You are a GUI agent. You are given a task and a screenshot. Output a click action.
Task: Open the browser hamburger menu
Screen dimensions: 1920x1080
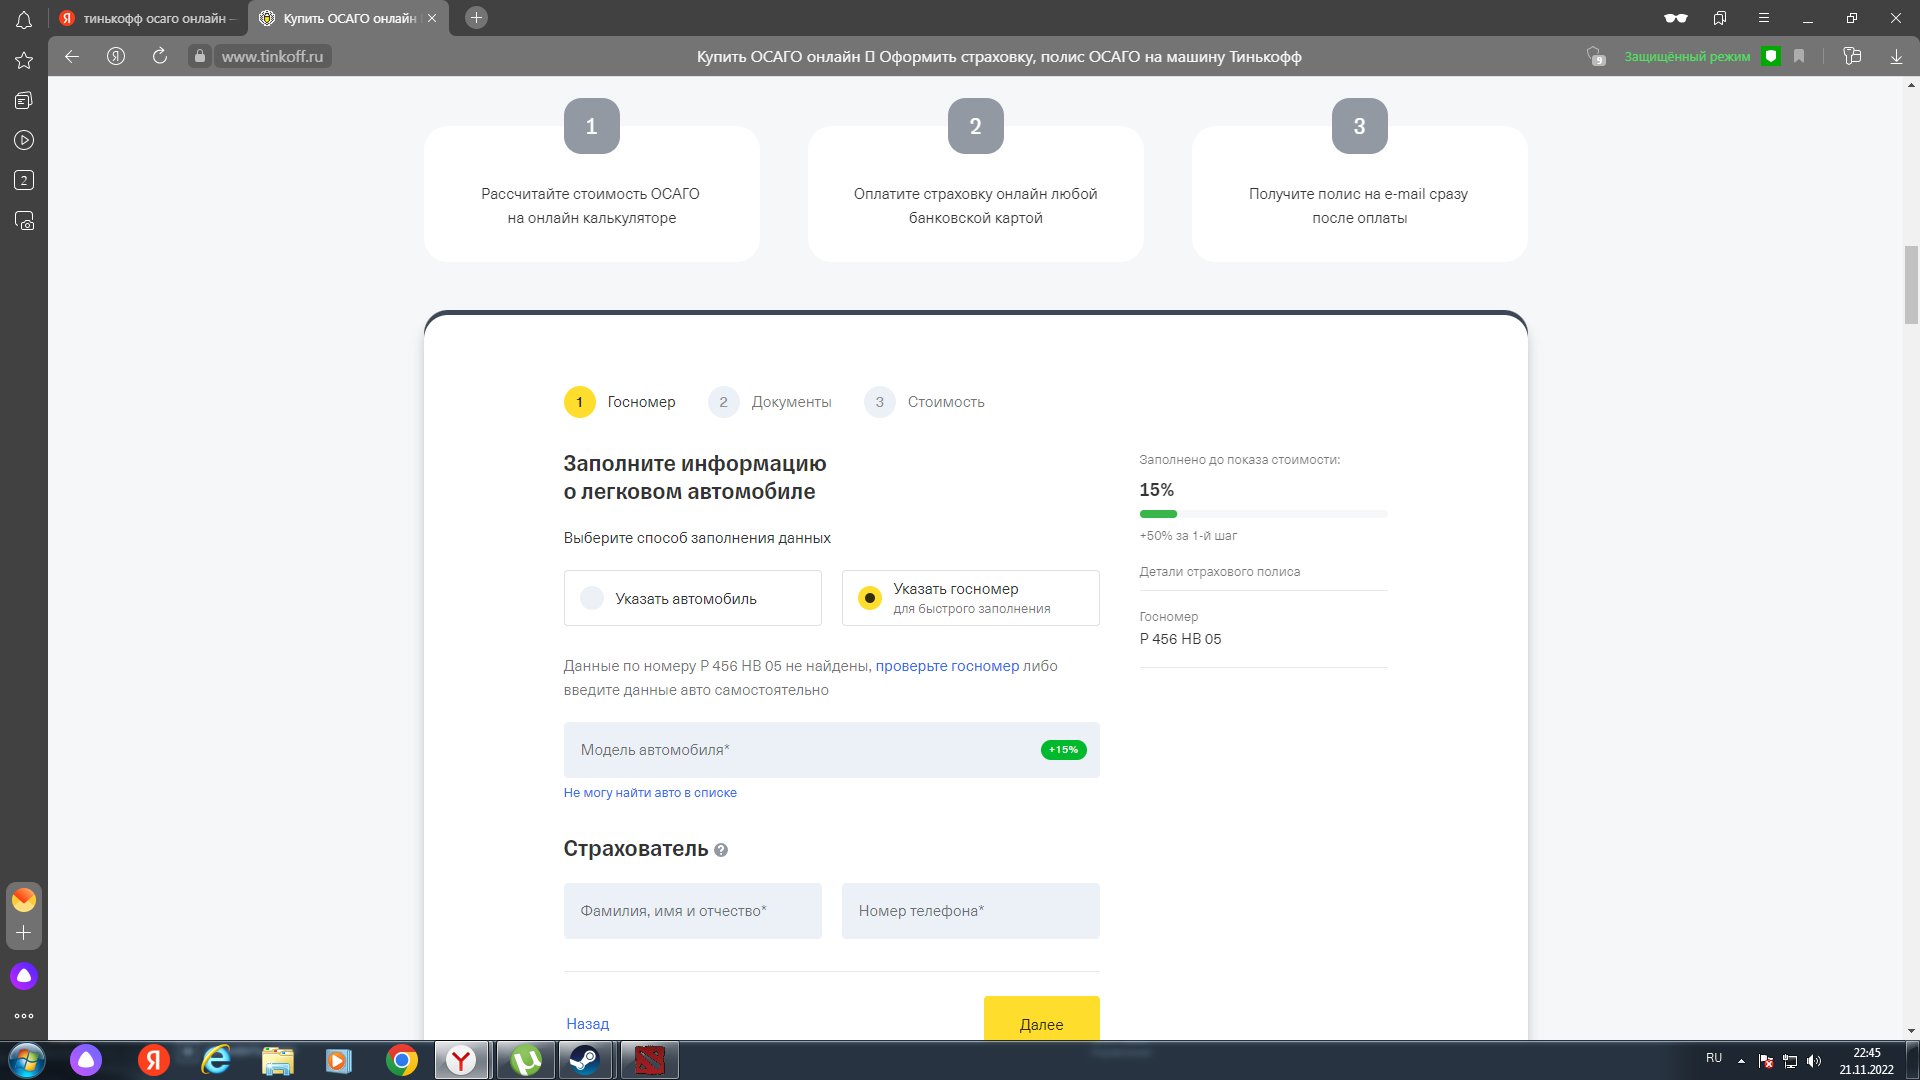pos(1764,18)
